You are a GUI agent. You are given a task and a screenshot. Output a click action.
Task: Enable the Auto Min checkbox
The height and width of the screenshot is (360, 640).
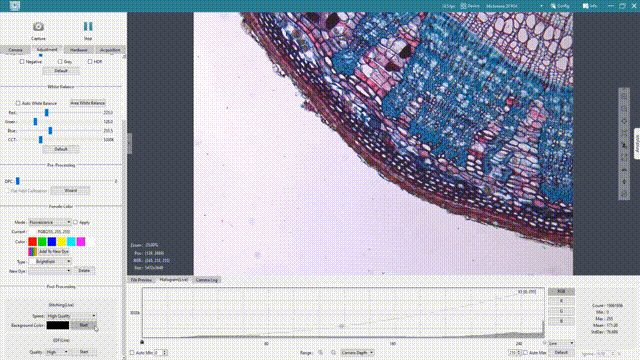132,353
